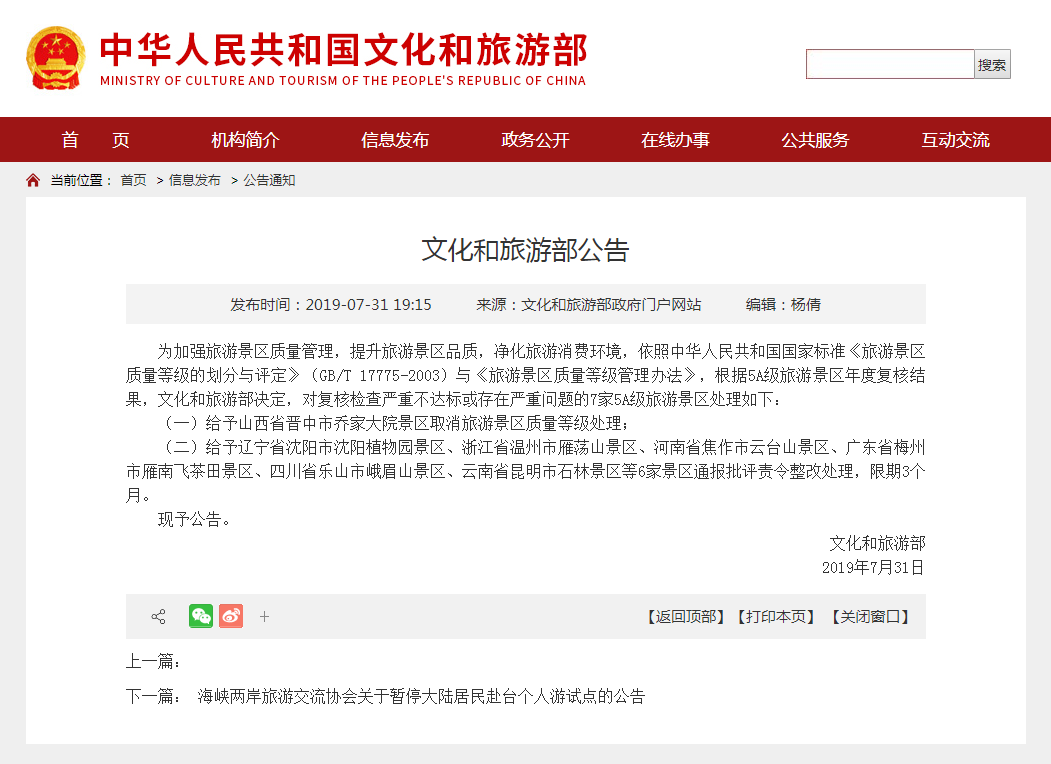Click the 下一篇 label

coord(153,696)
